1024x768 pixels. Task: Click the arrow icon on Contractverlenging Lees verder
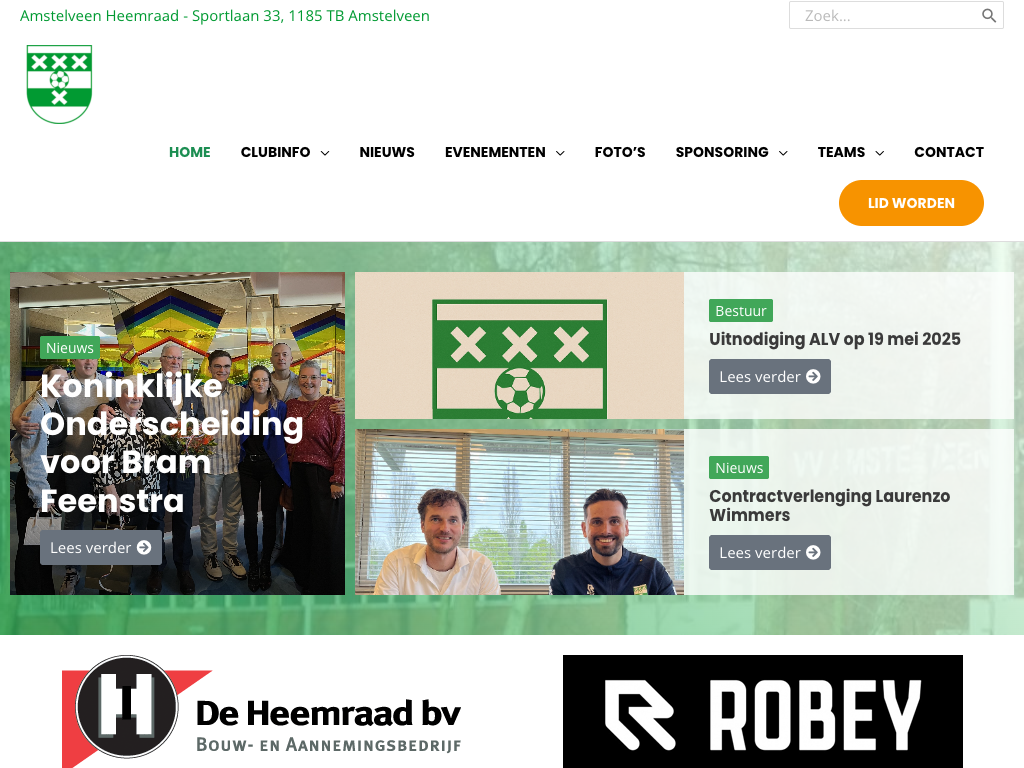click(813, 552)
